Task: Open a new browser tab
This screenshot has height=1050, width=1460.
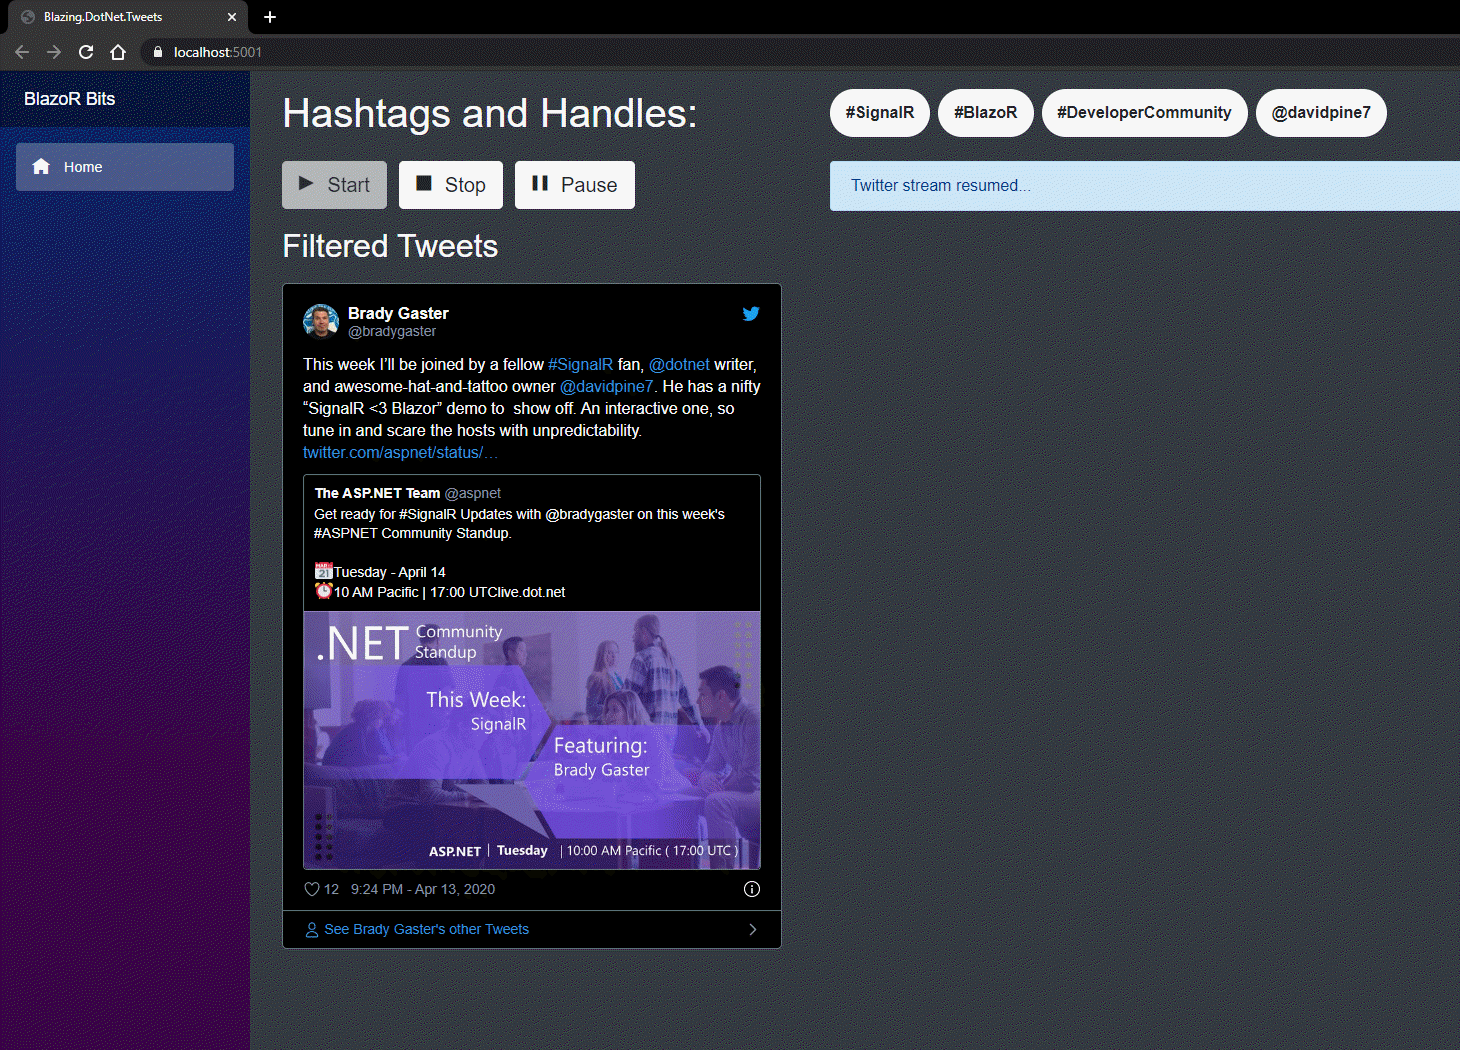Action: click(x=270, y=17)
